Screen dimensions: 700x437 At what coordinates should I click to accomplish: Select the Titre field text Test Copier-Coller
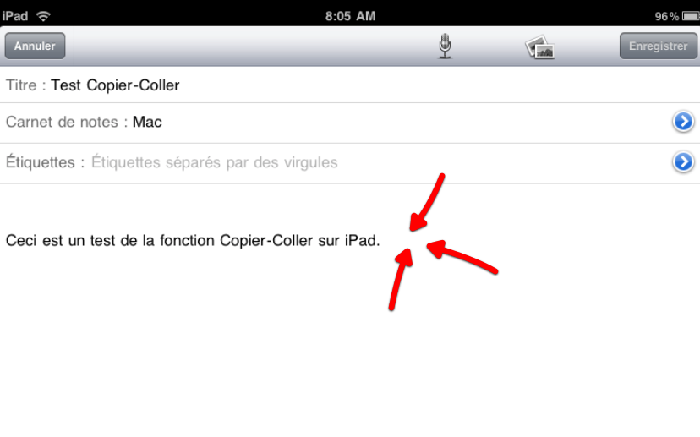pos(115,85)
